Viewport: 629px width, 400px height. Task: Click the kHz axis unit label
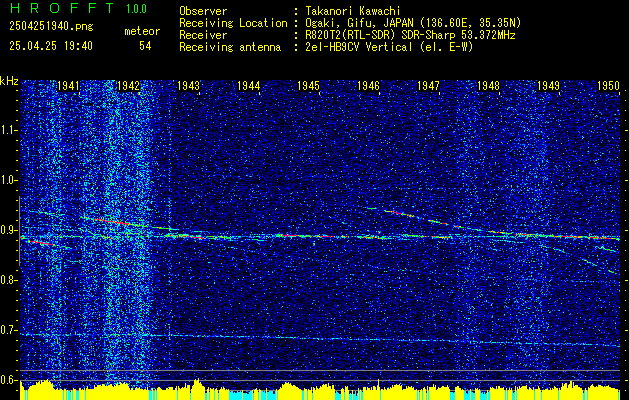pos(9,81)
